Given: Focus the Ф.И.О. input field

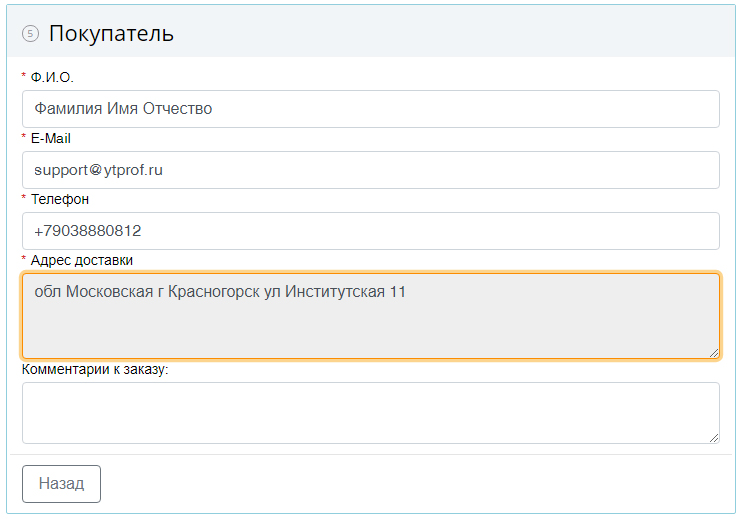Looking at the screenshot, I should coord(371,109).
